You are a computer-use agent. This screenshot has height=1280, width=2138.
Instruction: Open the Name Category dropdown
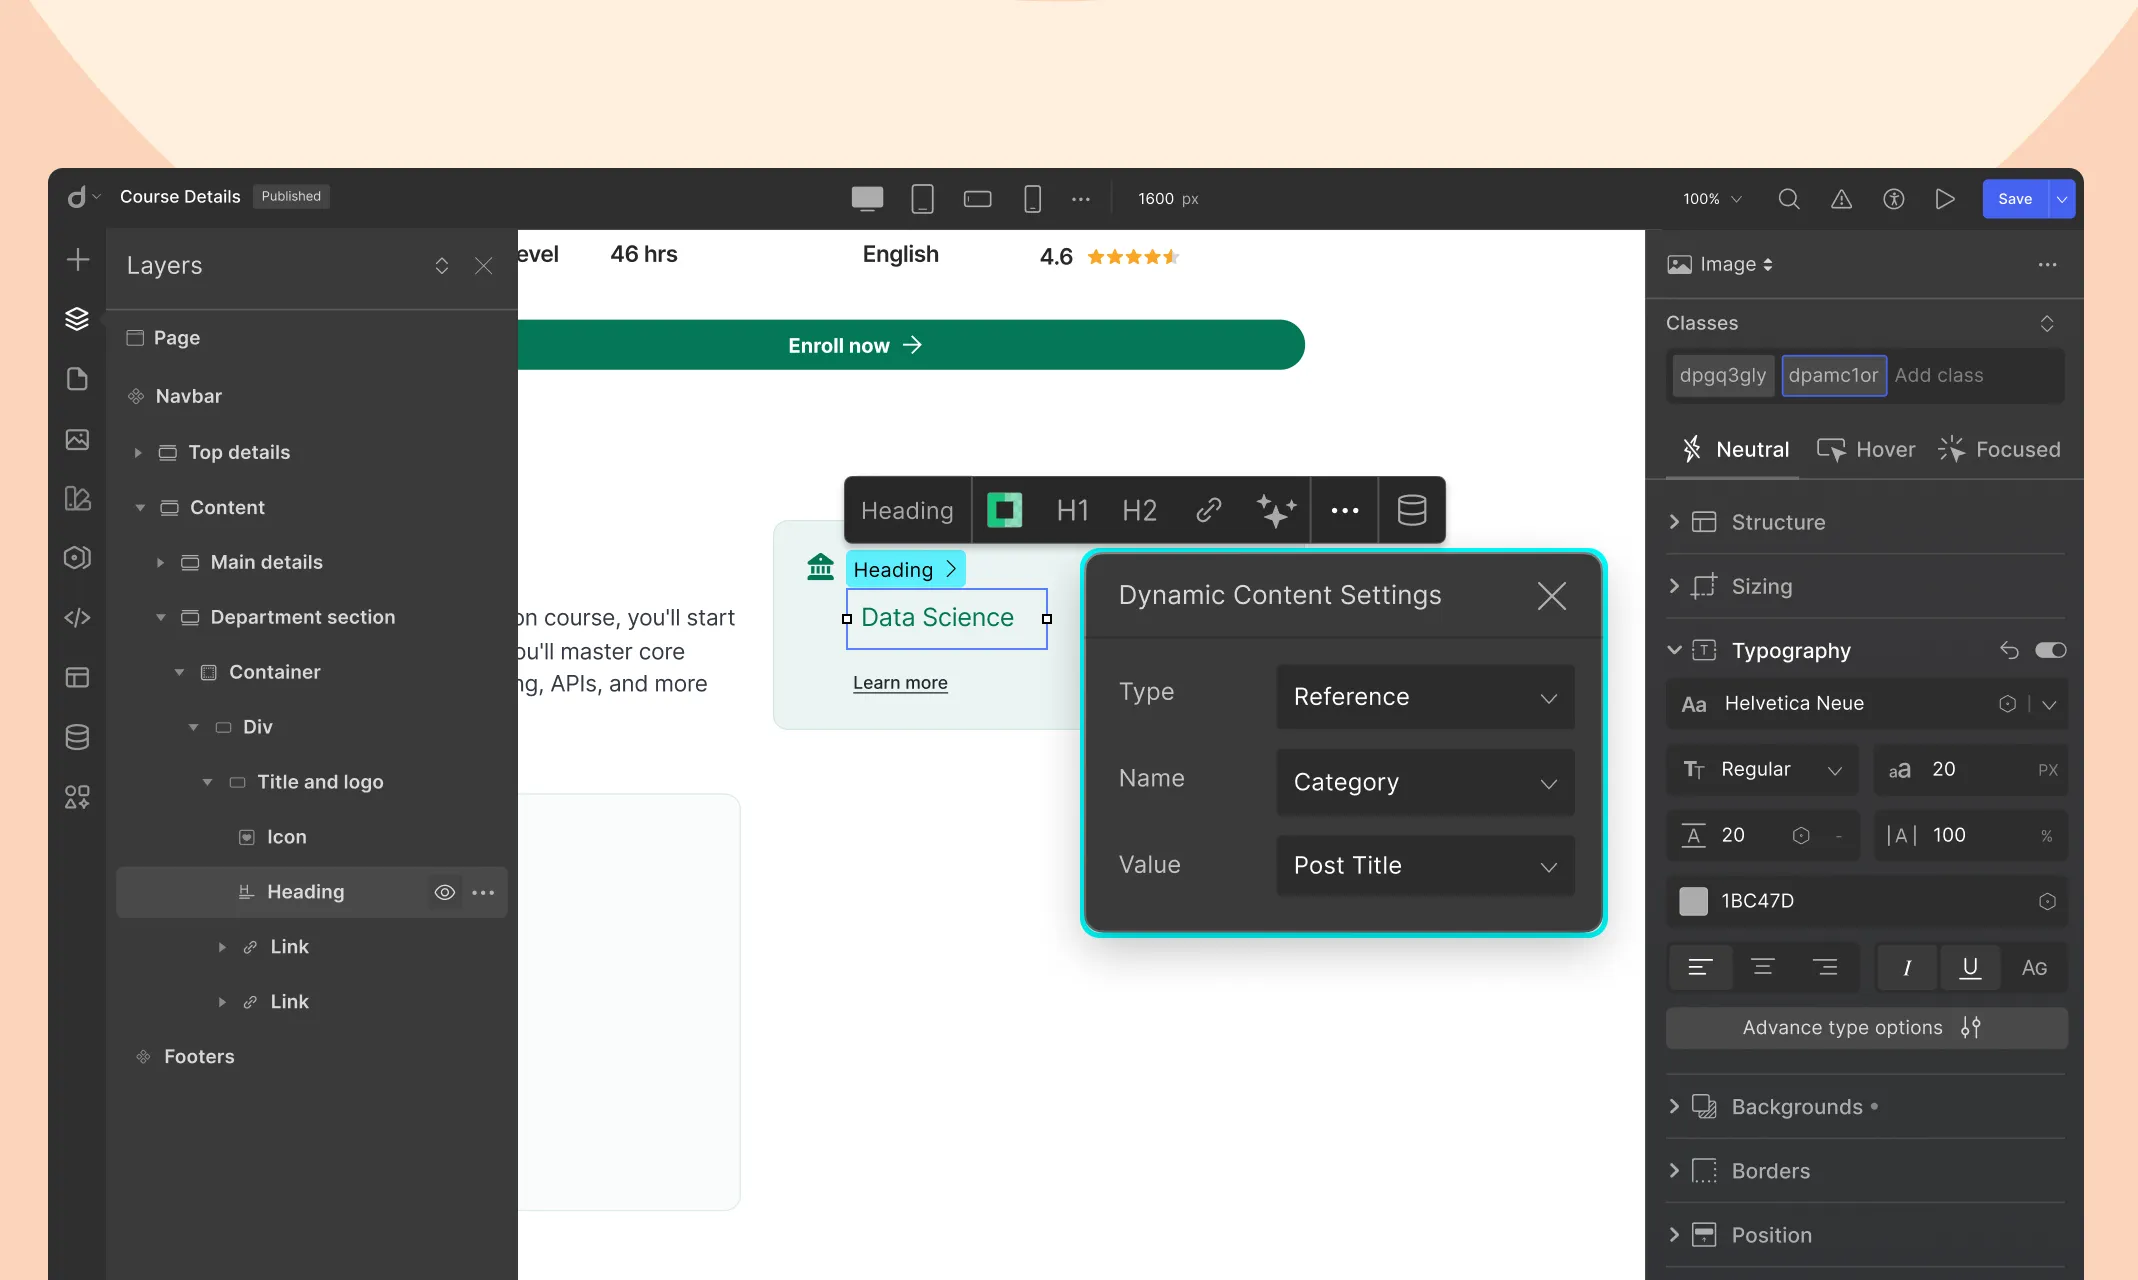pyautogui.click(x=1425, y=782)
